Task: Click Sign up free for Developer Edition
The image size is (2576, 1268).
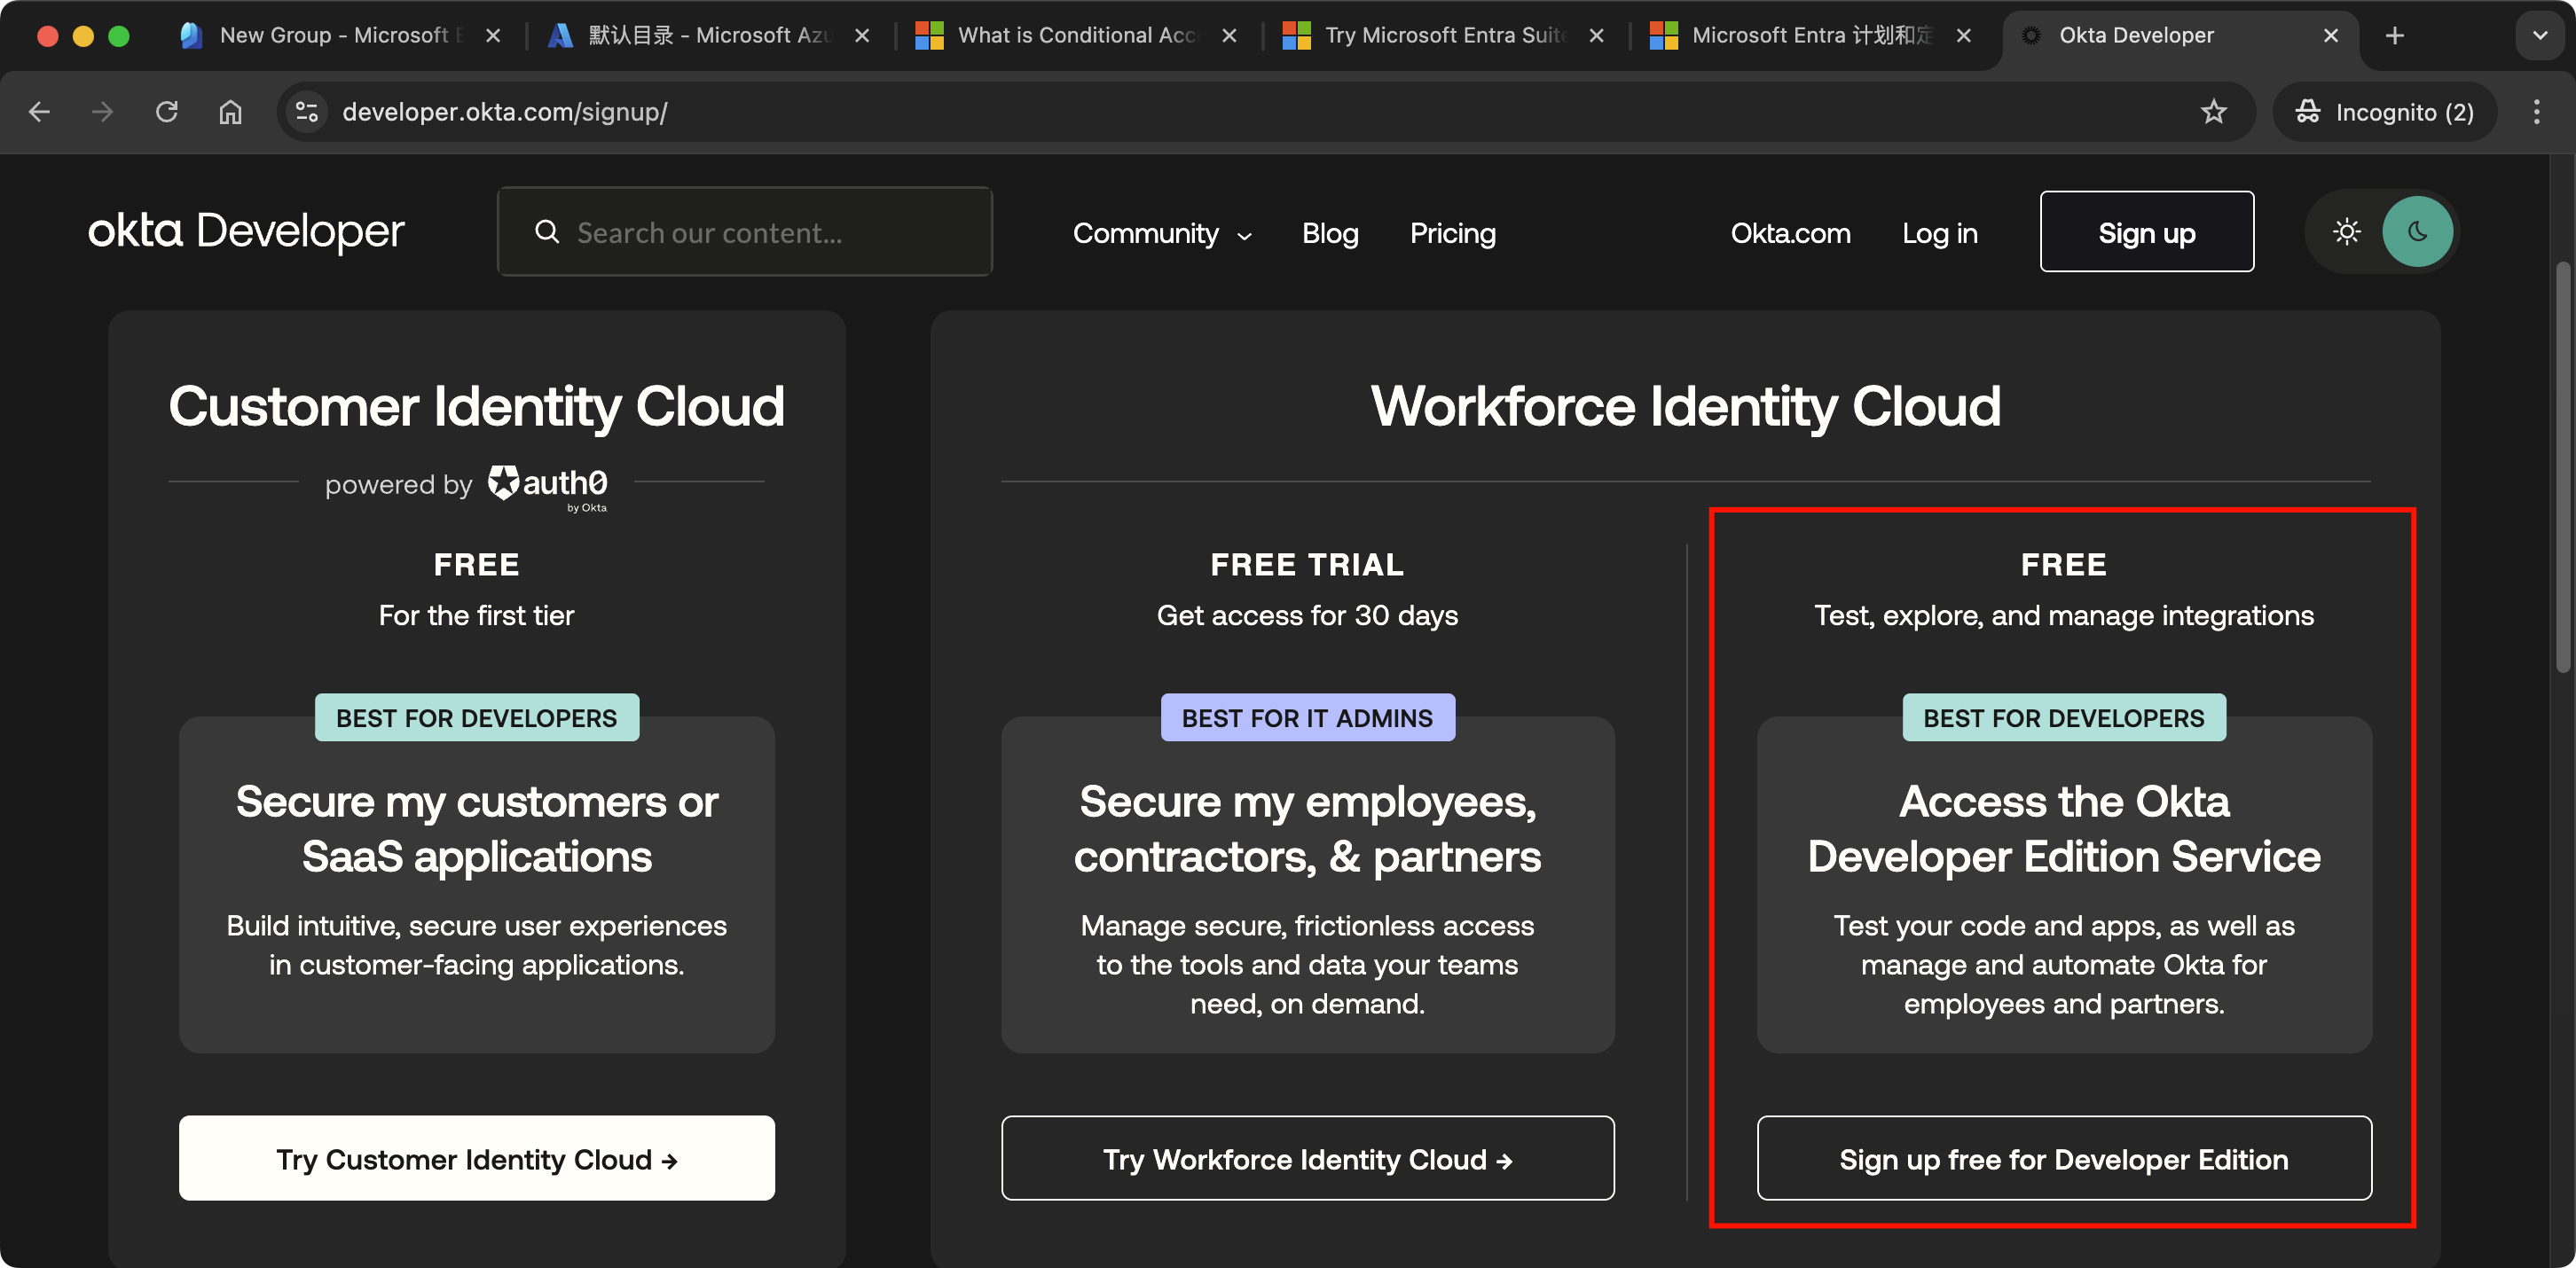Action: 2064,1158
